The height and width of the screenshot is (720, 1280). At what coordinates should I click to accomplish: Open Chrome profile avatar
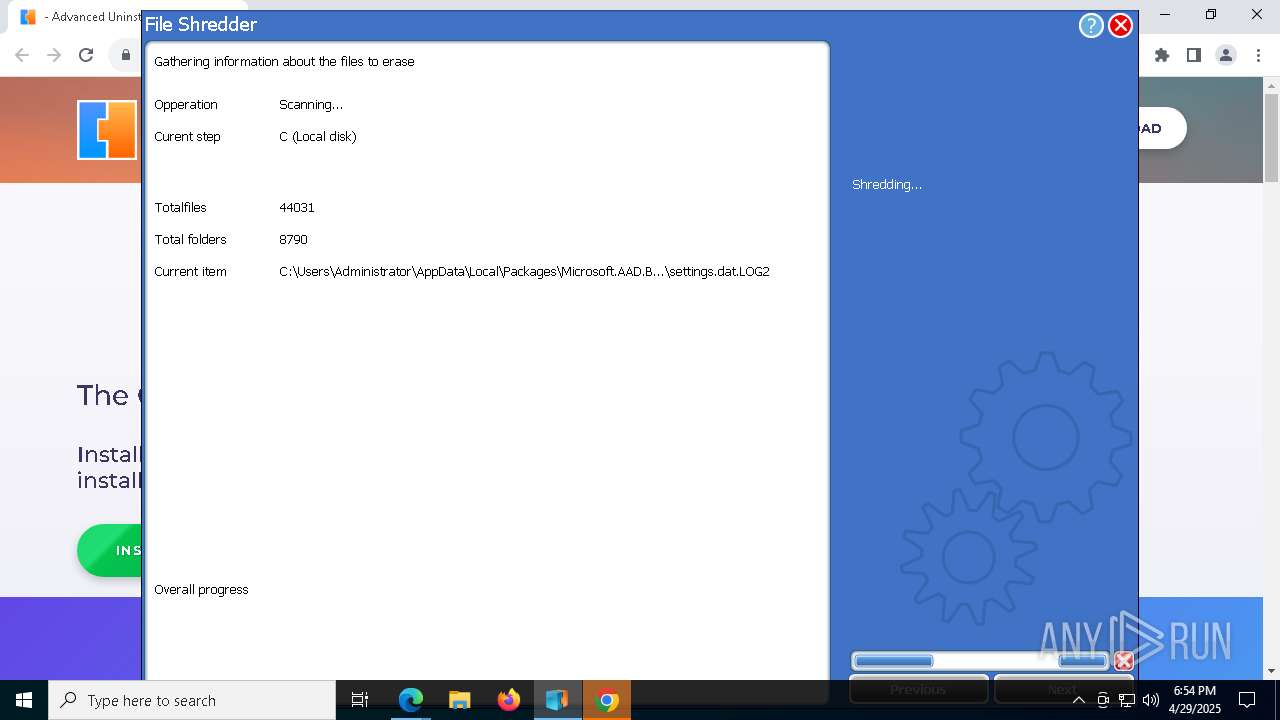(1226, 55)
